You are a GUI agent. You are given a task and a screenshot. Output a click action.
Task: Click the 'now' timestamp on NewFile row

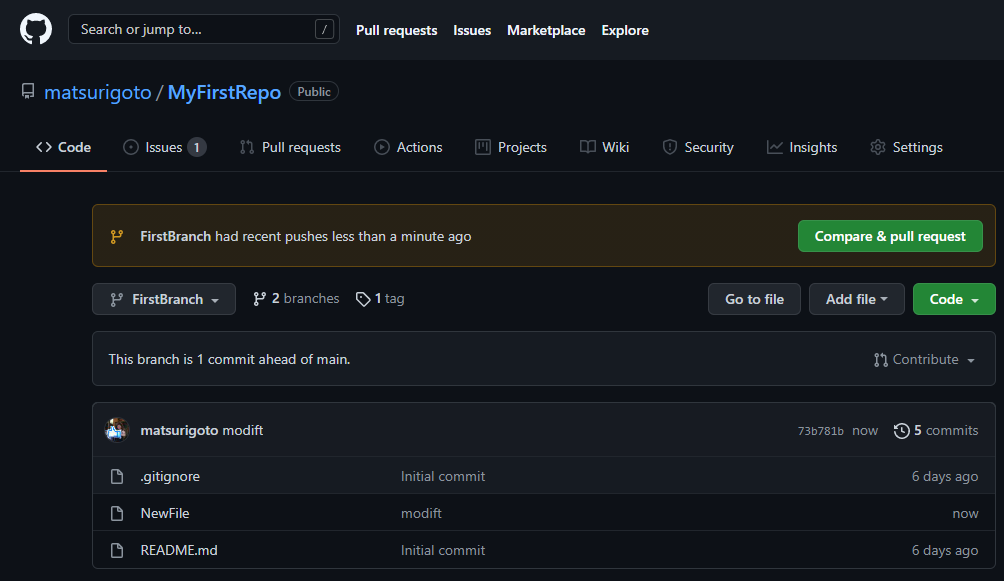coord(965,514)
